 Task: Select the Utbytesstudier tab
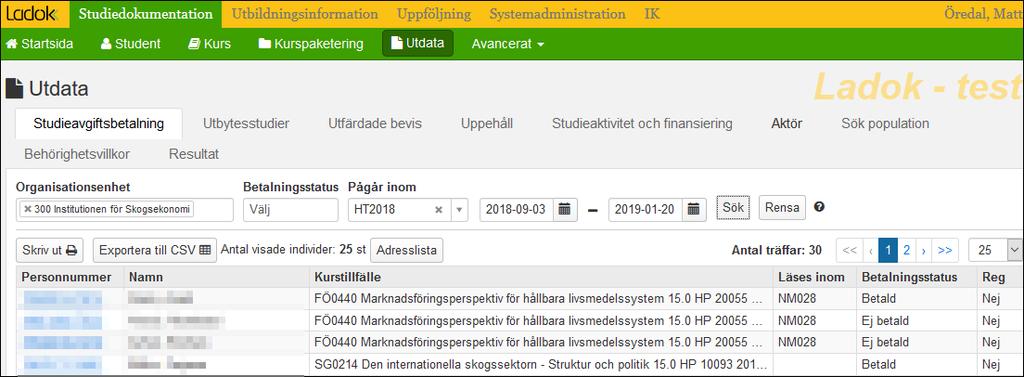point(246,123)
